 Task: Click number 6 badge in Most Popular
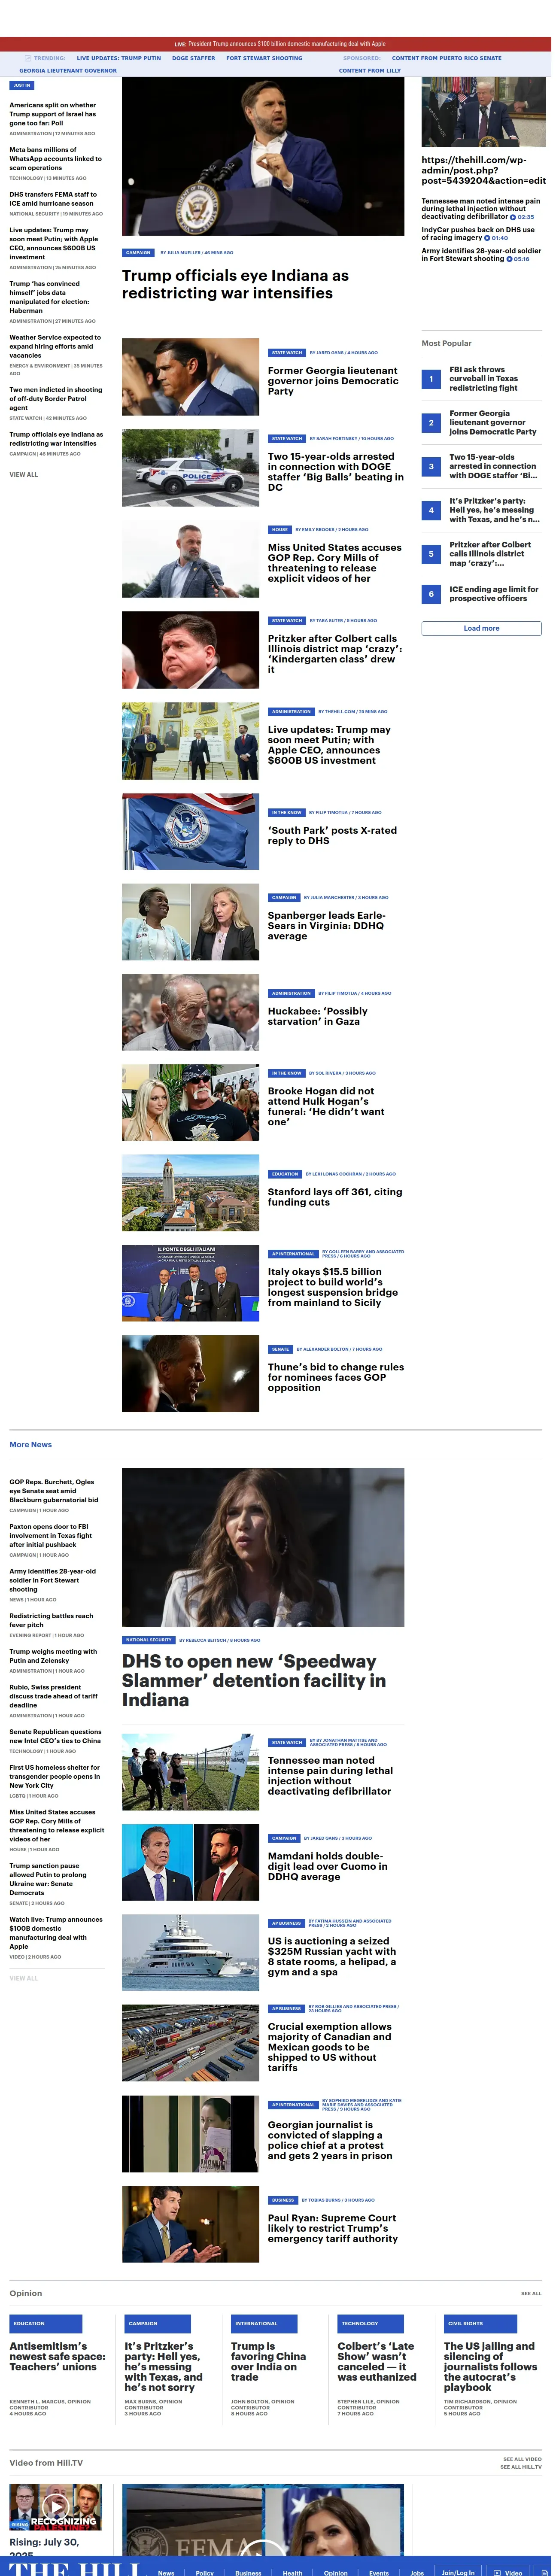431,594
